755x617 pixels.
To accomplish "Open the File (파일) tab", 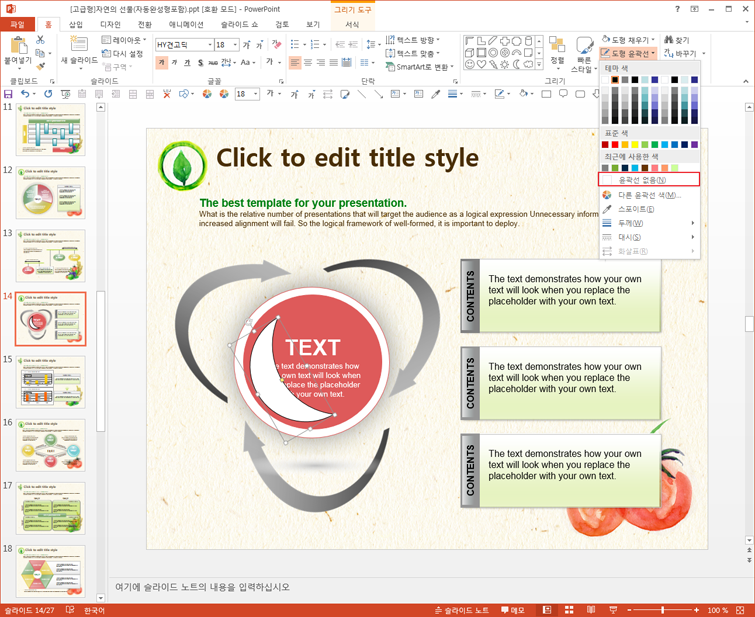I will pos(17,24).
